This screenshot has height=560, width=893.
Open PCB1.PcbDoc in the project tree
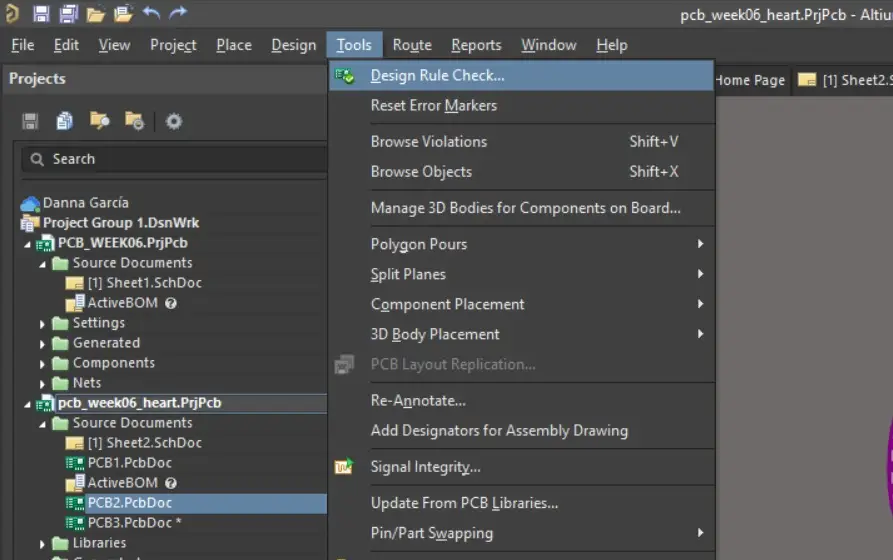coord(129,463)
